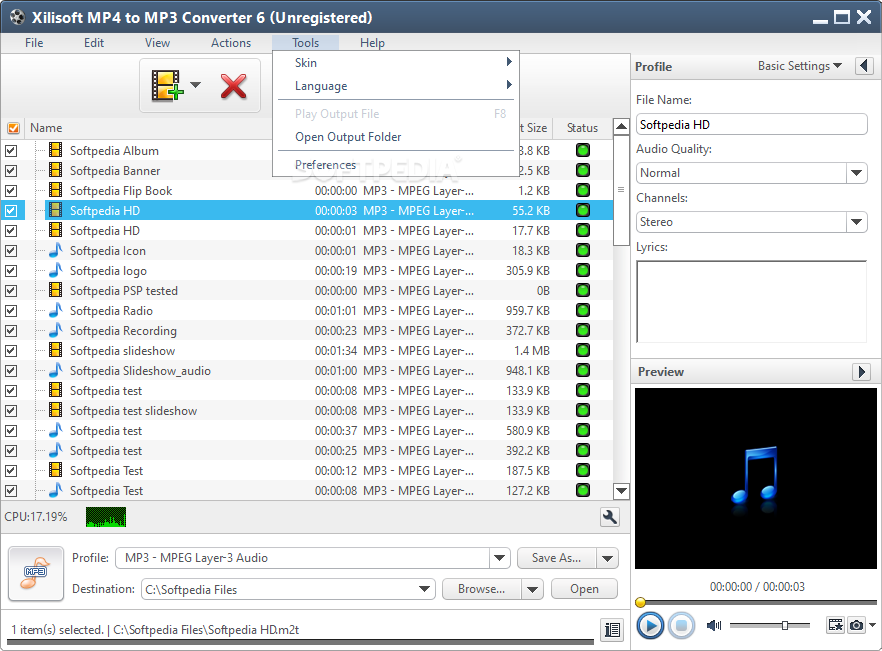Uncheck Softpedia Slideshow_audio checkbox
The width and height of the screenshot is (882, 651).
(x=11, y=371)
